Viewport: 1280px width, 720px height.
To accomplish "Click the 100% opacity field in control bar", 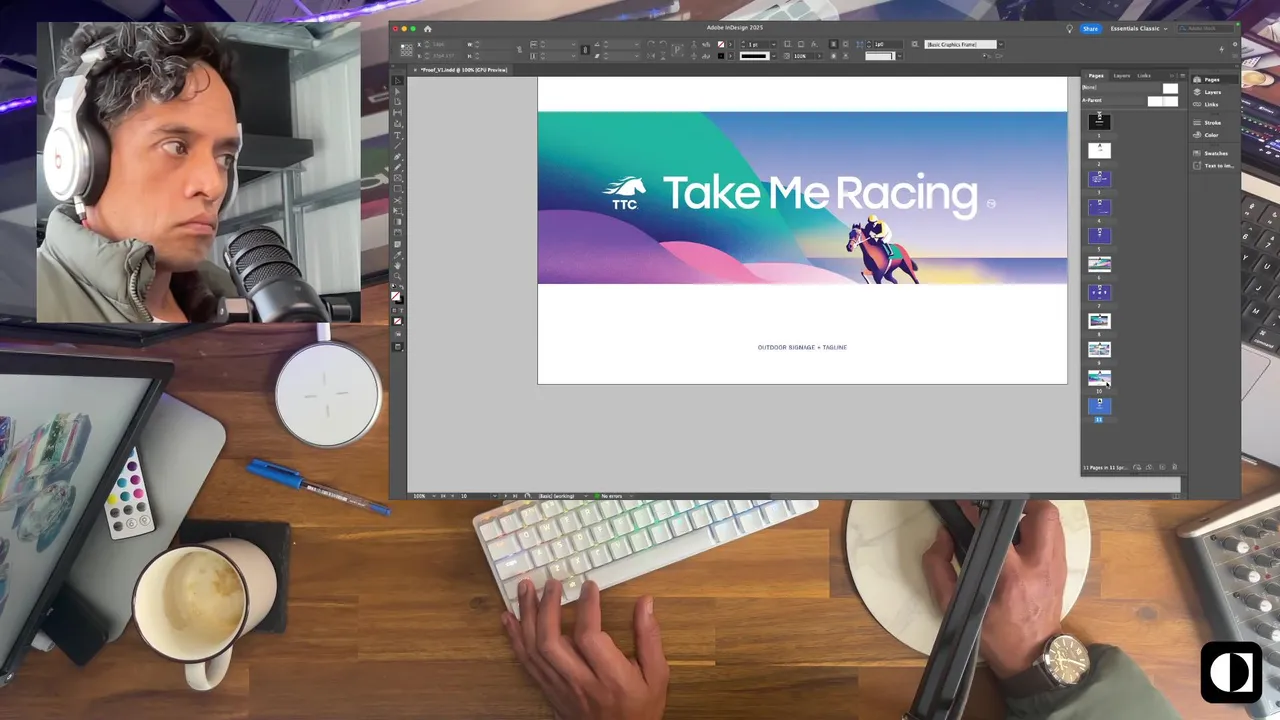I will 804,56.
